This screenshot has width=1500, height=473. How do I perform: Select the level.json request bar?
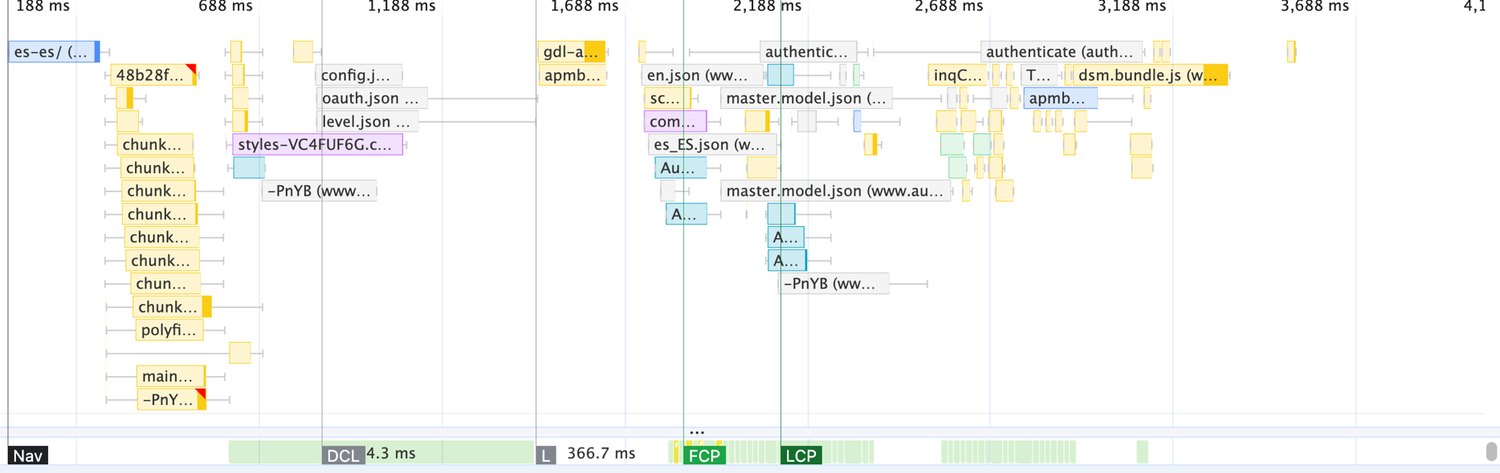[366, 122]
